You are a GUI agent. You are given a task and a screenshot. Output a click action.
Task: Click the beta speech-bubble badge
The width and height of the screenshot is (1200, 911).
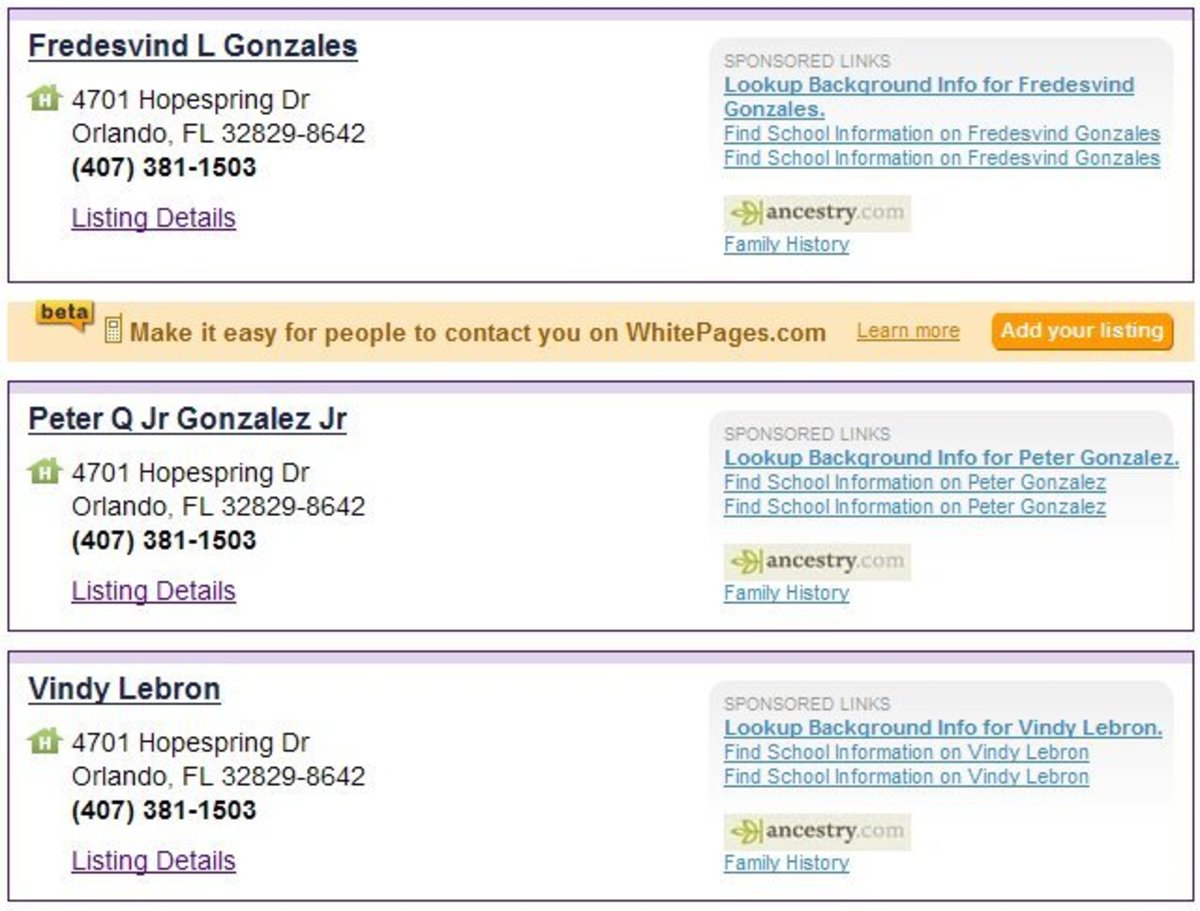point(65,313)
